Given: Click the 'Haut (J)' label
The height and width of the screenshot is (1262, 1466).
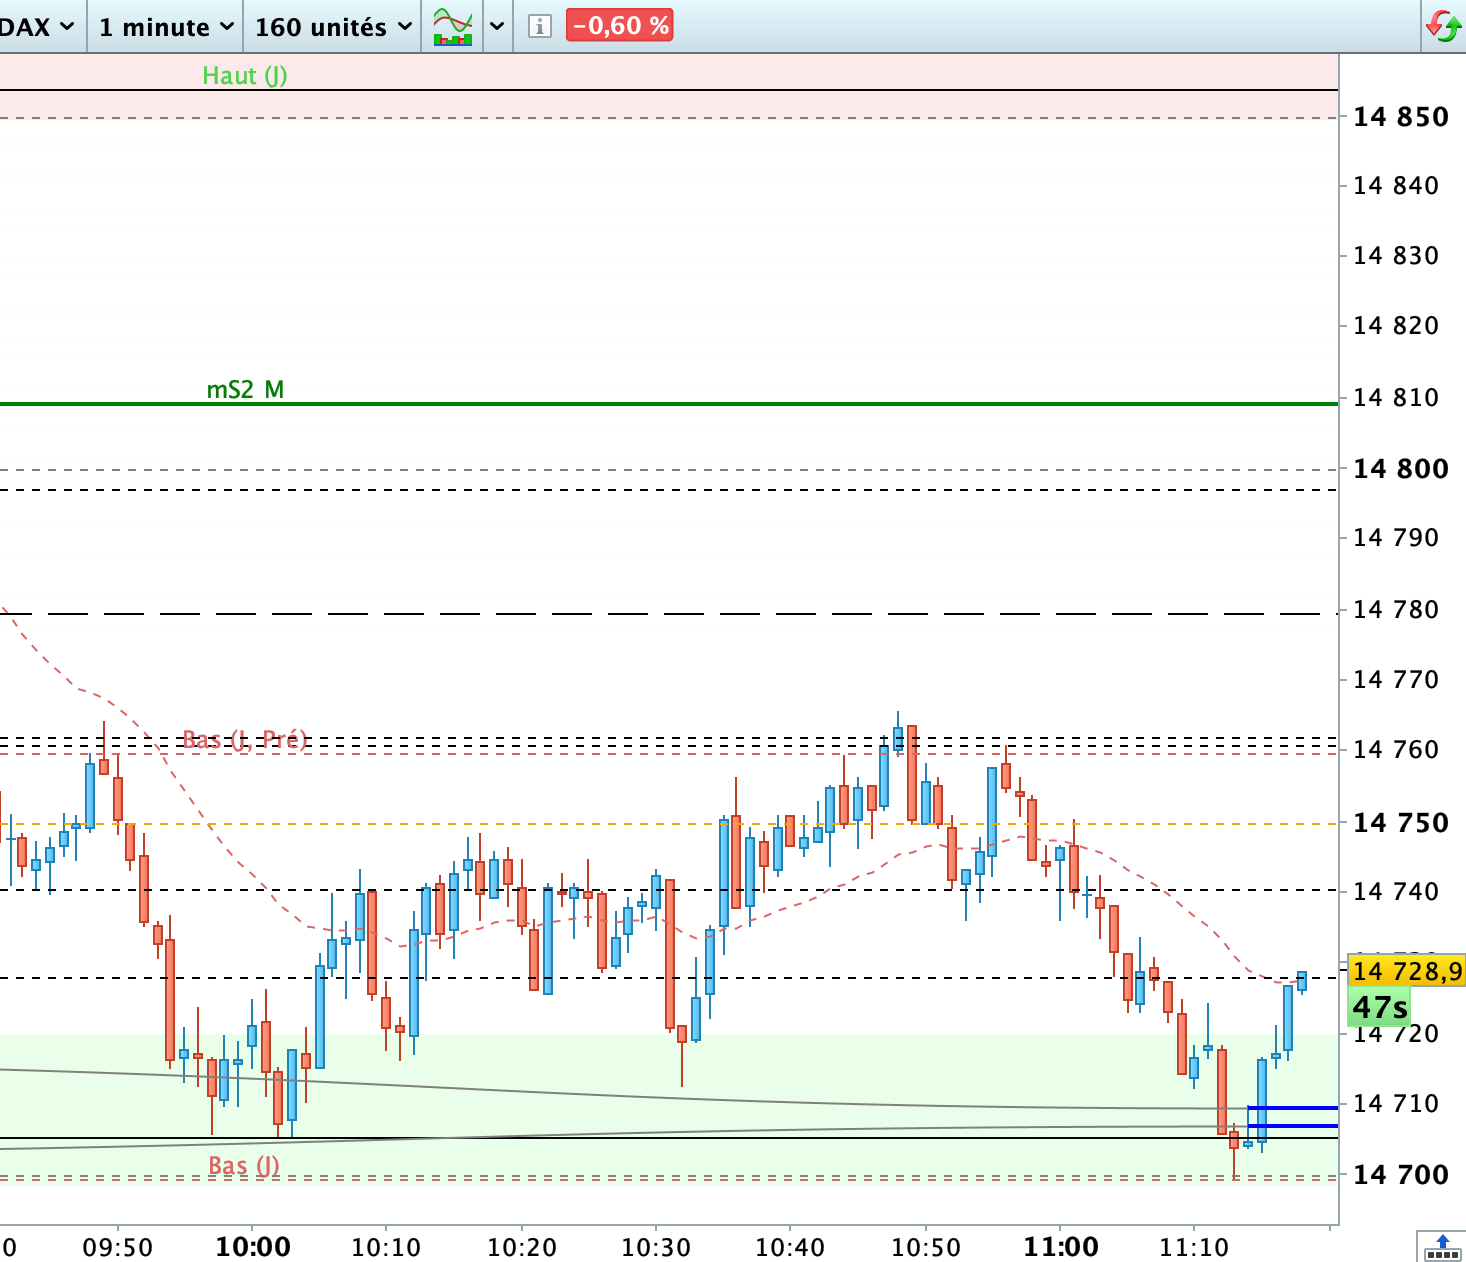Looking at the screenshot, I should pyautogui.click(x=245, y=76).
